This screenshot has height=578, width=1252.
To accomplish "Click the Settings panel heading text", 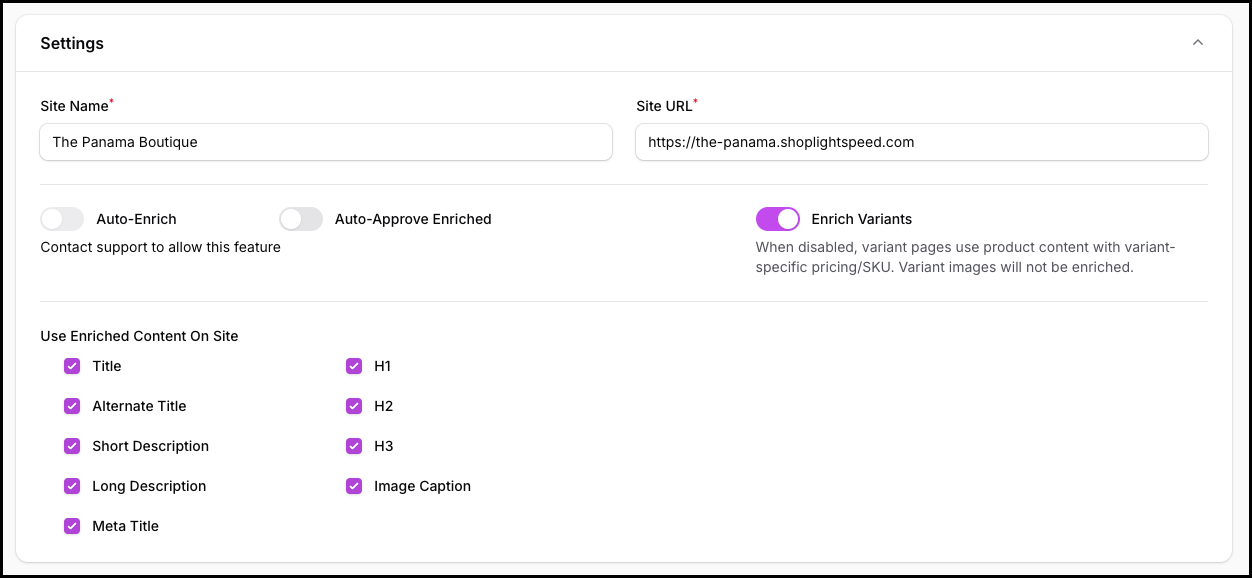I will [x=72, y=44].
